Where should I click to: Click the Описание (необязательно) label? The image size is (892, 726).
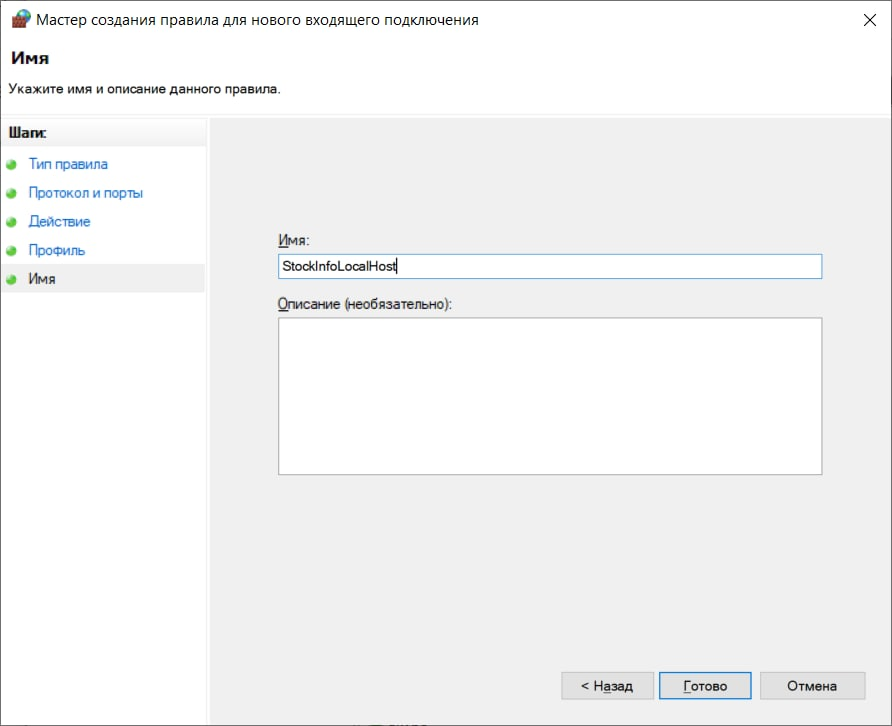365,303
